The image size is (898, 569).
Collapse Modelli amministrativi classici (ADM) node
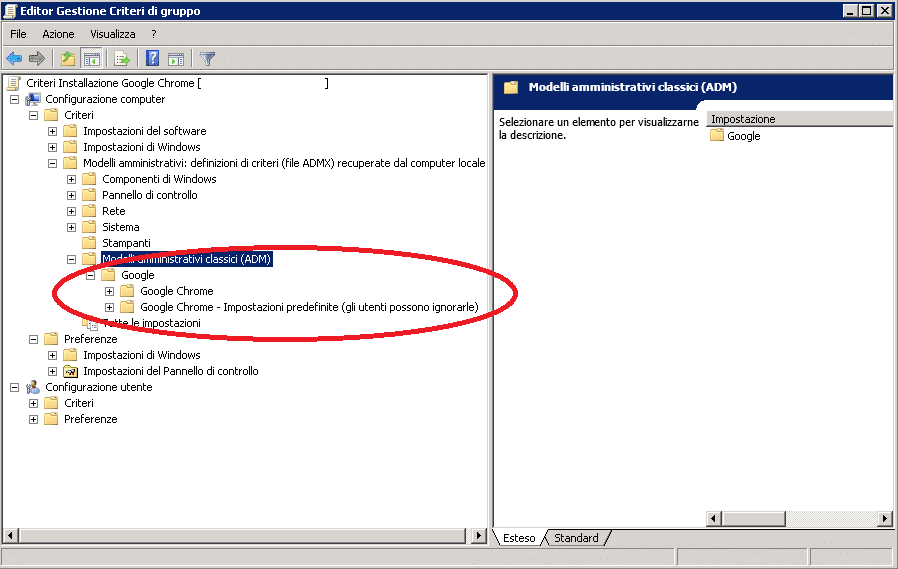(x=72, y=260)
